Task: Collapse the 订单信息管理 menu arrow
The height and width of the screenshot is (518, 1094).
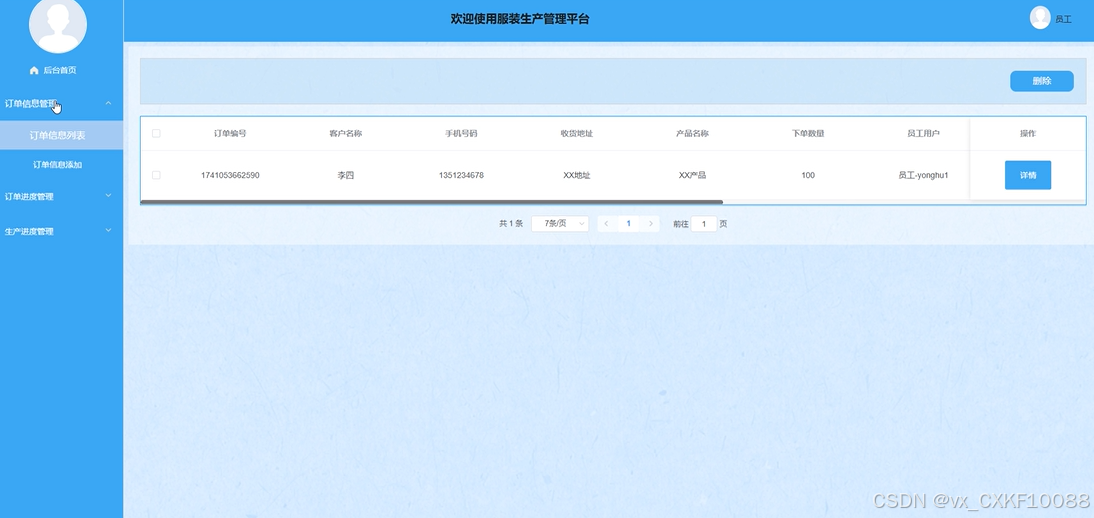Action: pyautogui.click(x=108, y=103)
